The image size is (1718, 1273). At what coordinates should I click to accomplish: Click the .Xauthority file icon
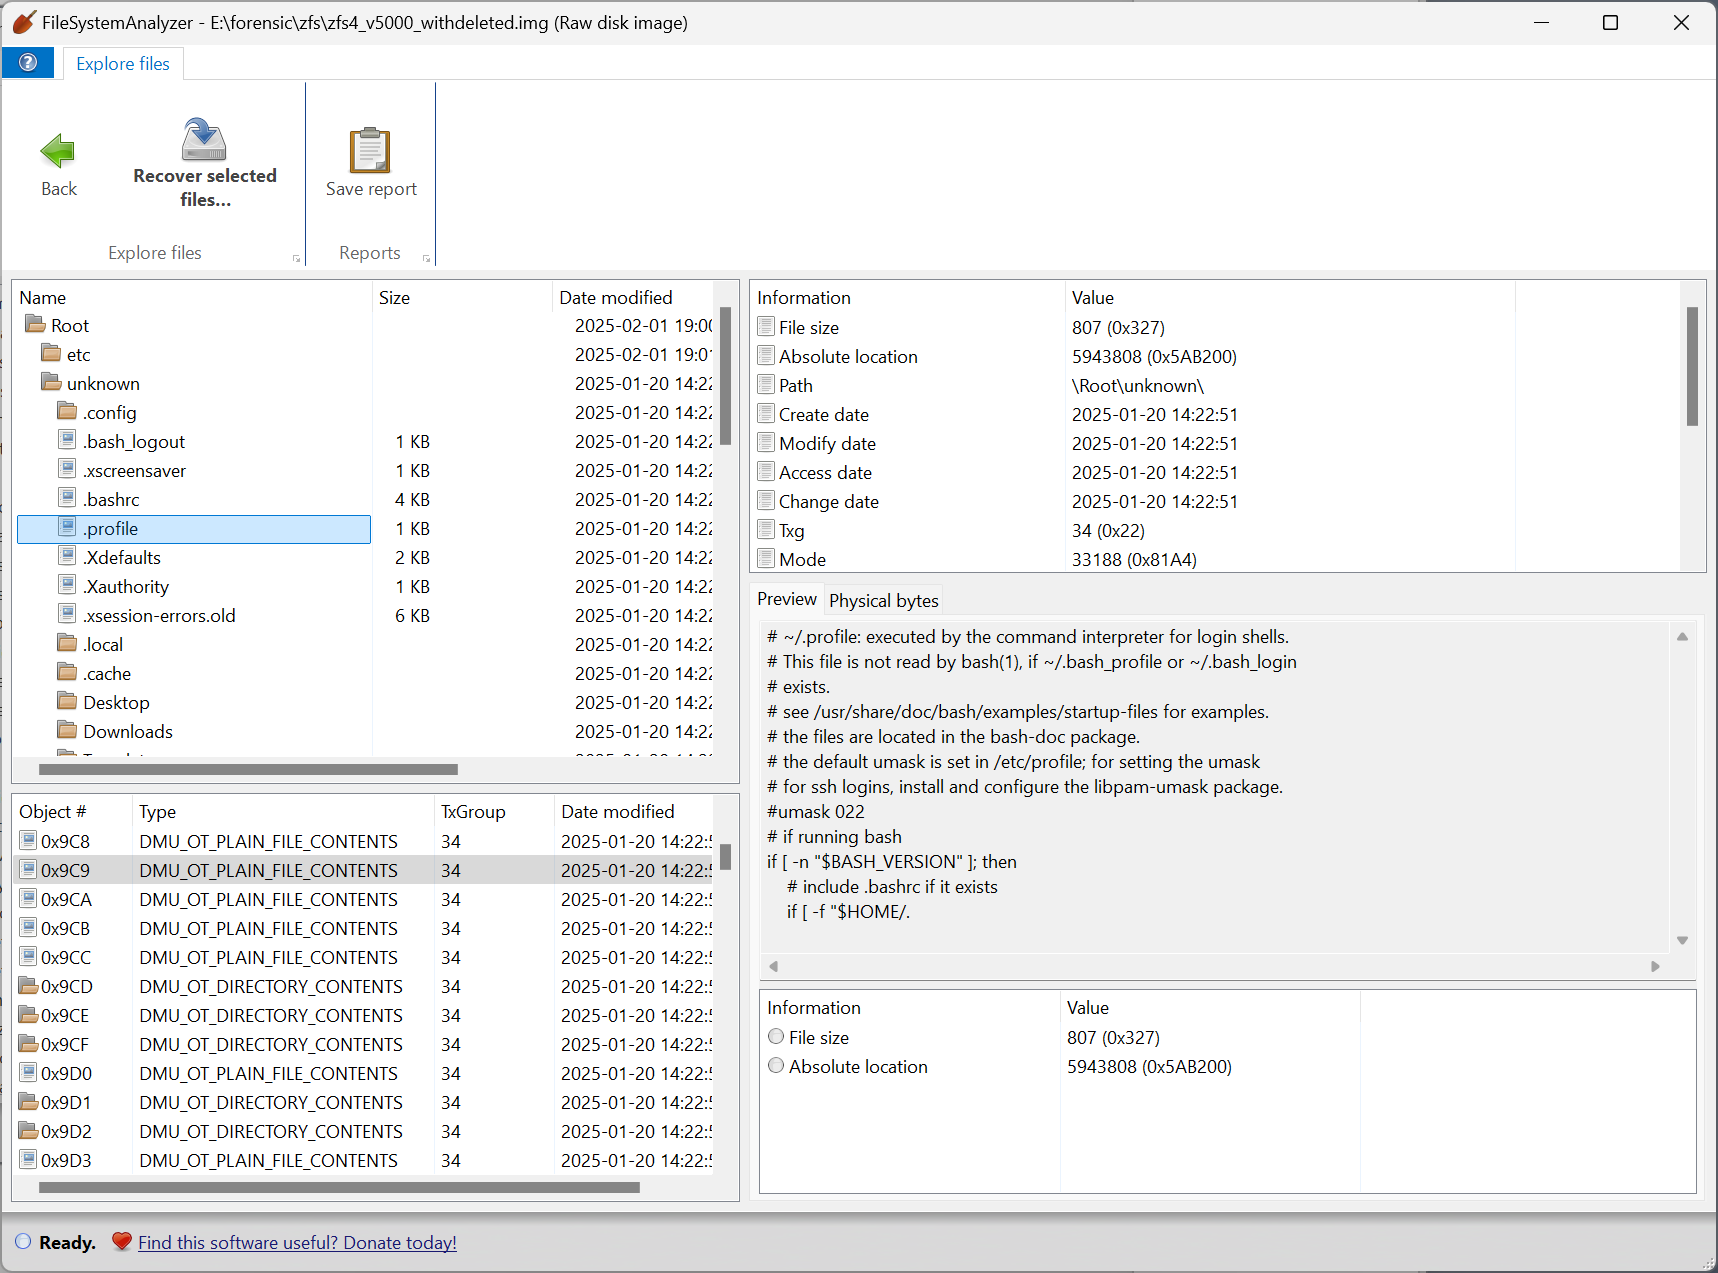click(68, 585)
